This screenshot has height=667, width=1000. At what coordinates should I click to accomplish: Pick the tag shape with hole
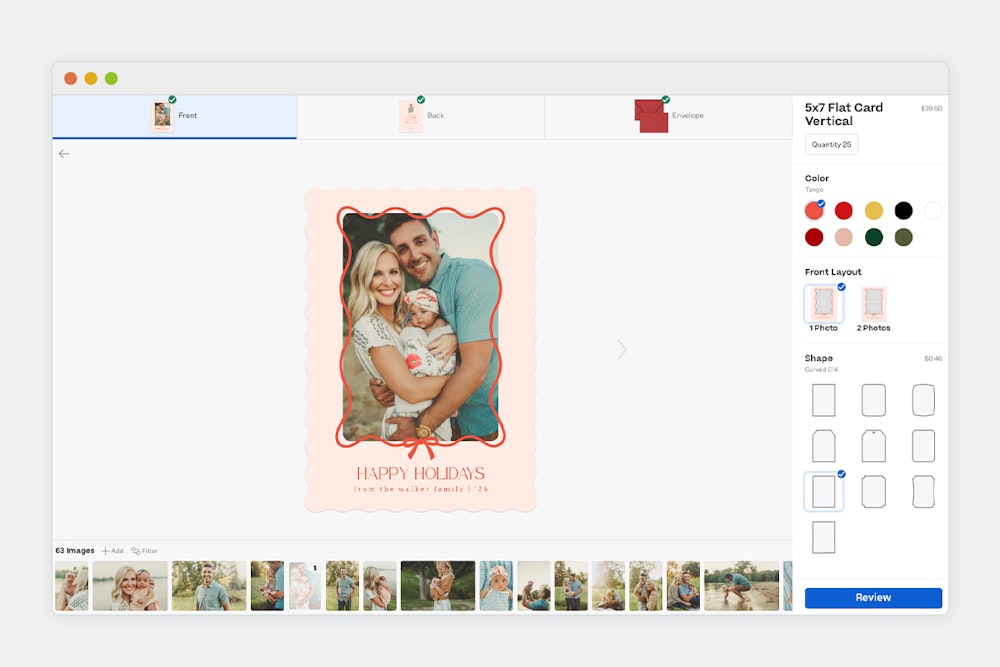pos(873,446)
